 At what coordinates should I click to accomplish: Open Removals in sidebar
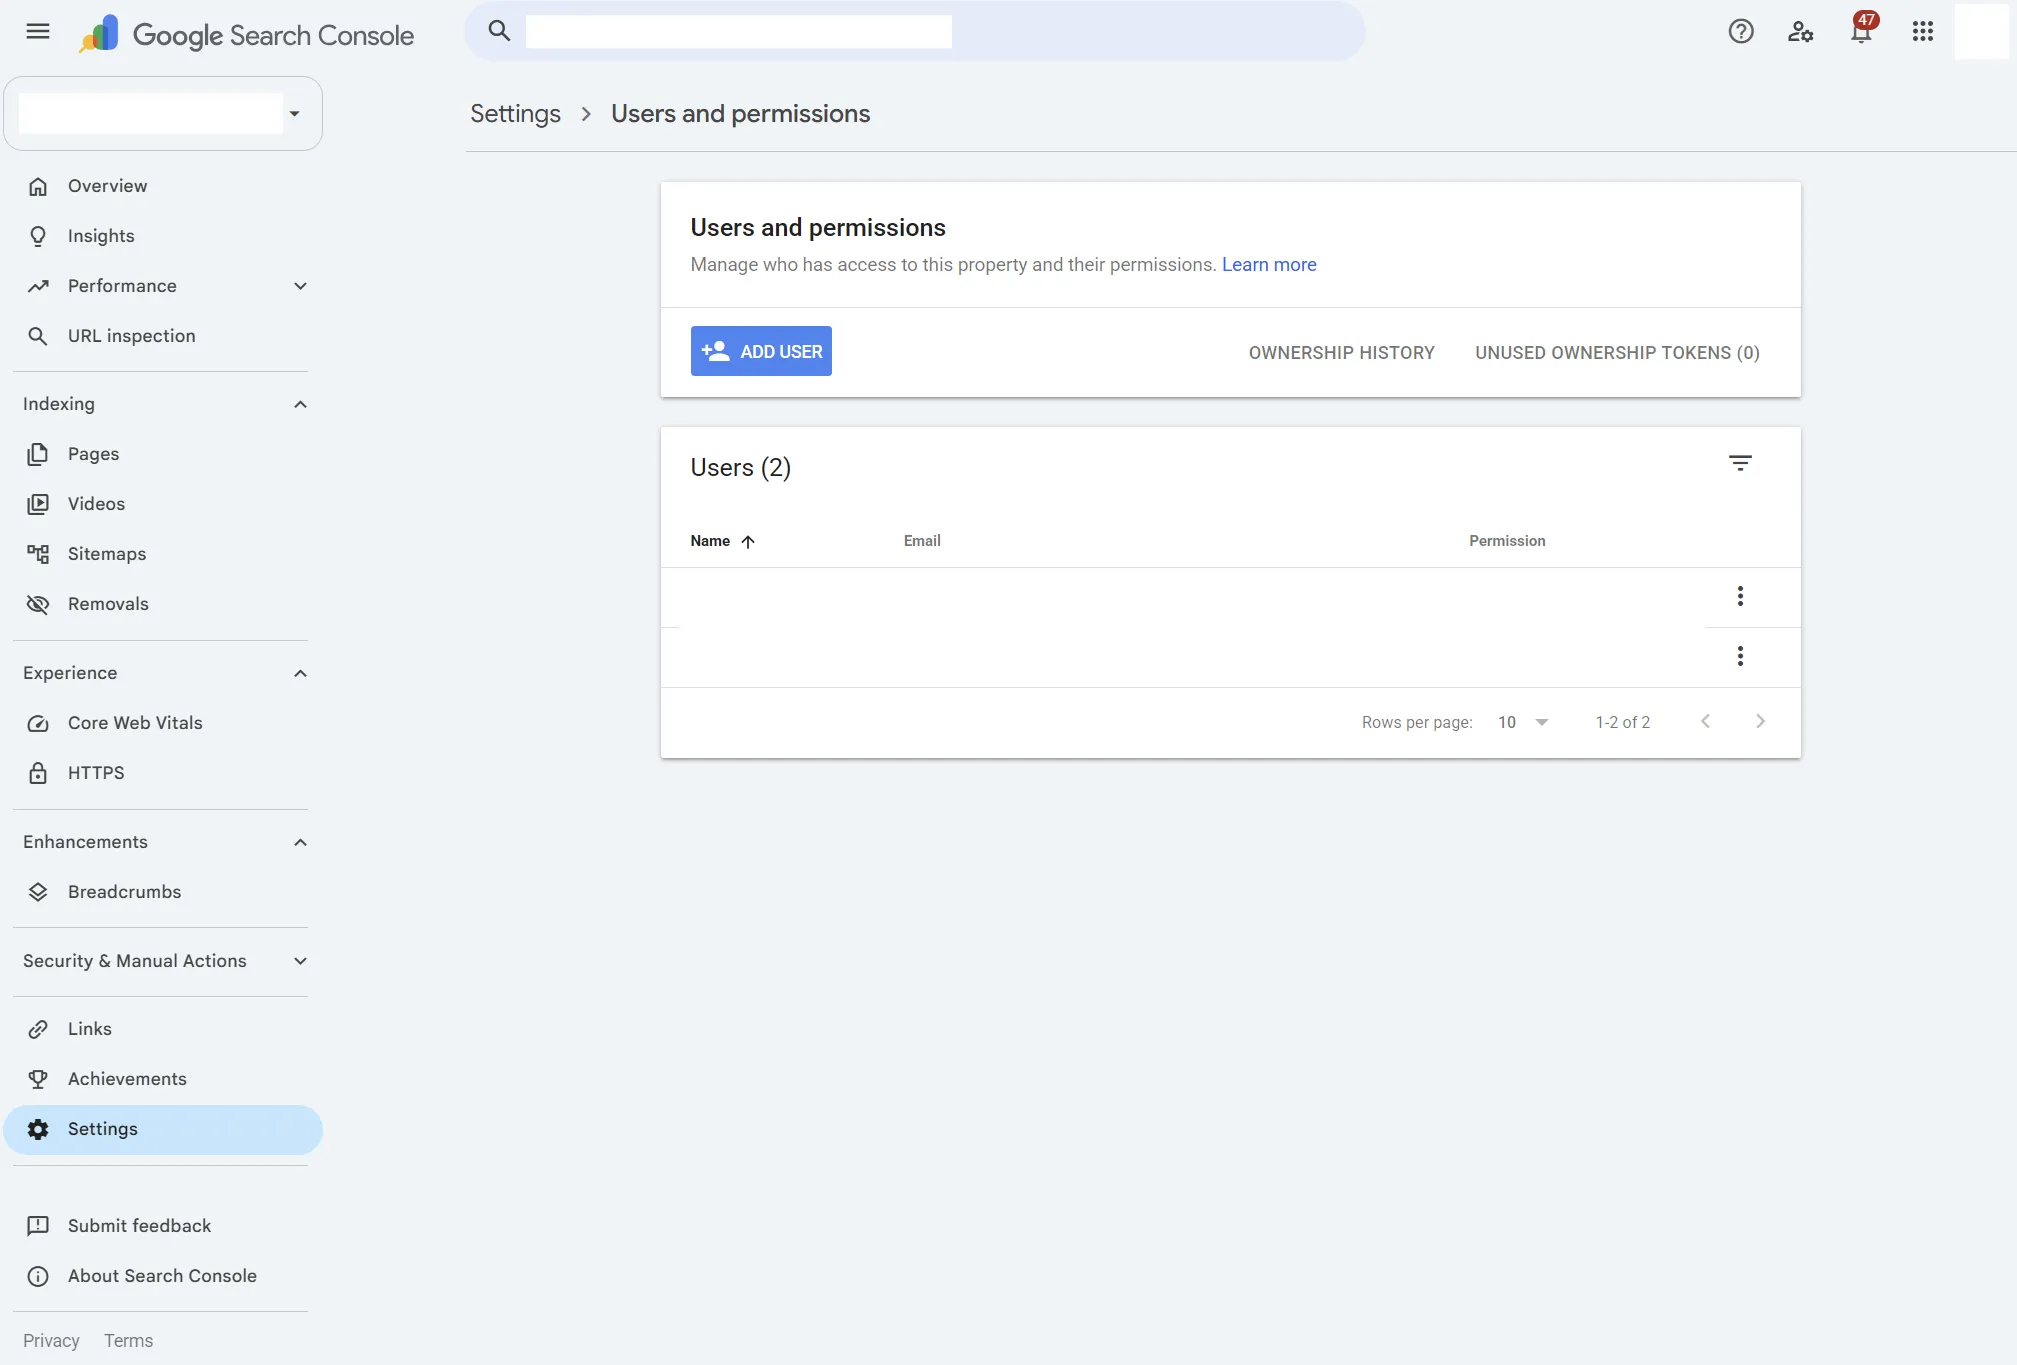click(163, 604)
